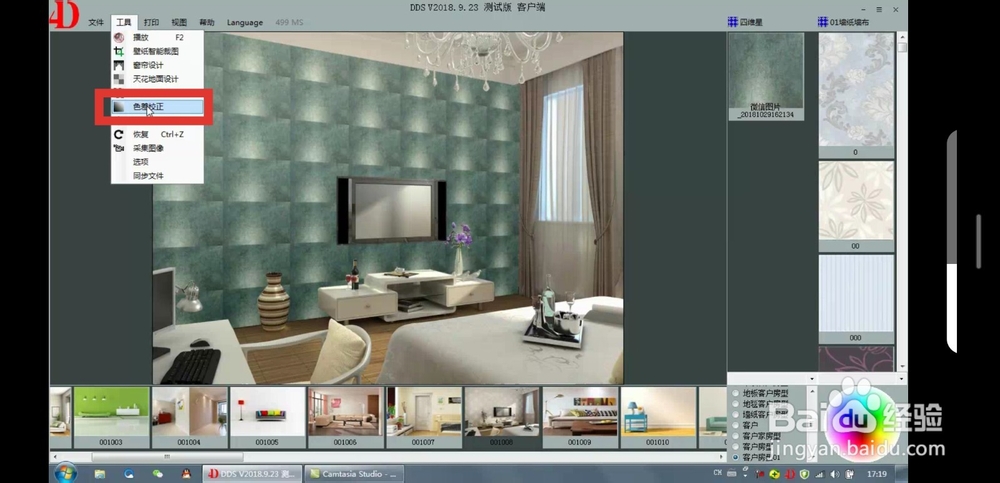Choose 同步文件 from the menu
The width and height of the screenshot is (1000, 483).
click(x=158, y=176)
